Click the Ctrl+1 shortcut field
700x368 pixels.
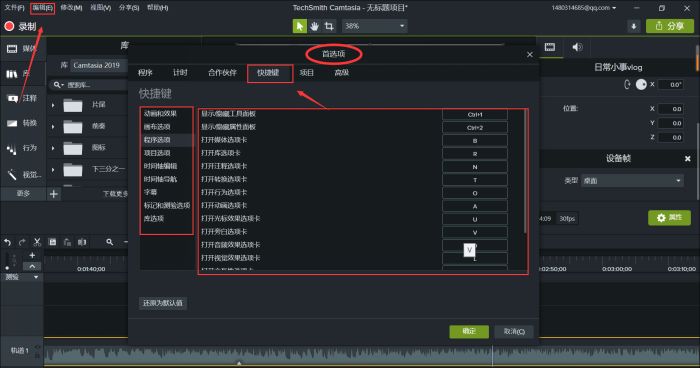point(475,115)
